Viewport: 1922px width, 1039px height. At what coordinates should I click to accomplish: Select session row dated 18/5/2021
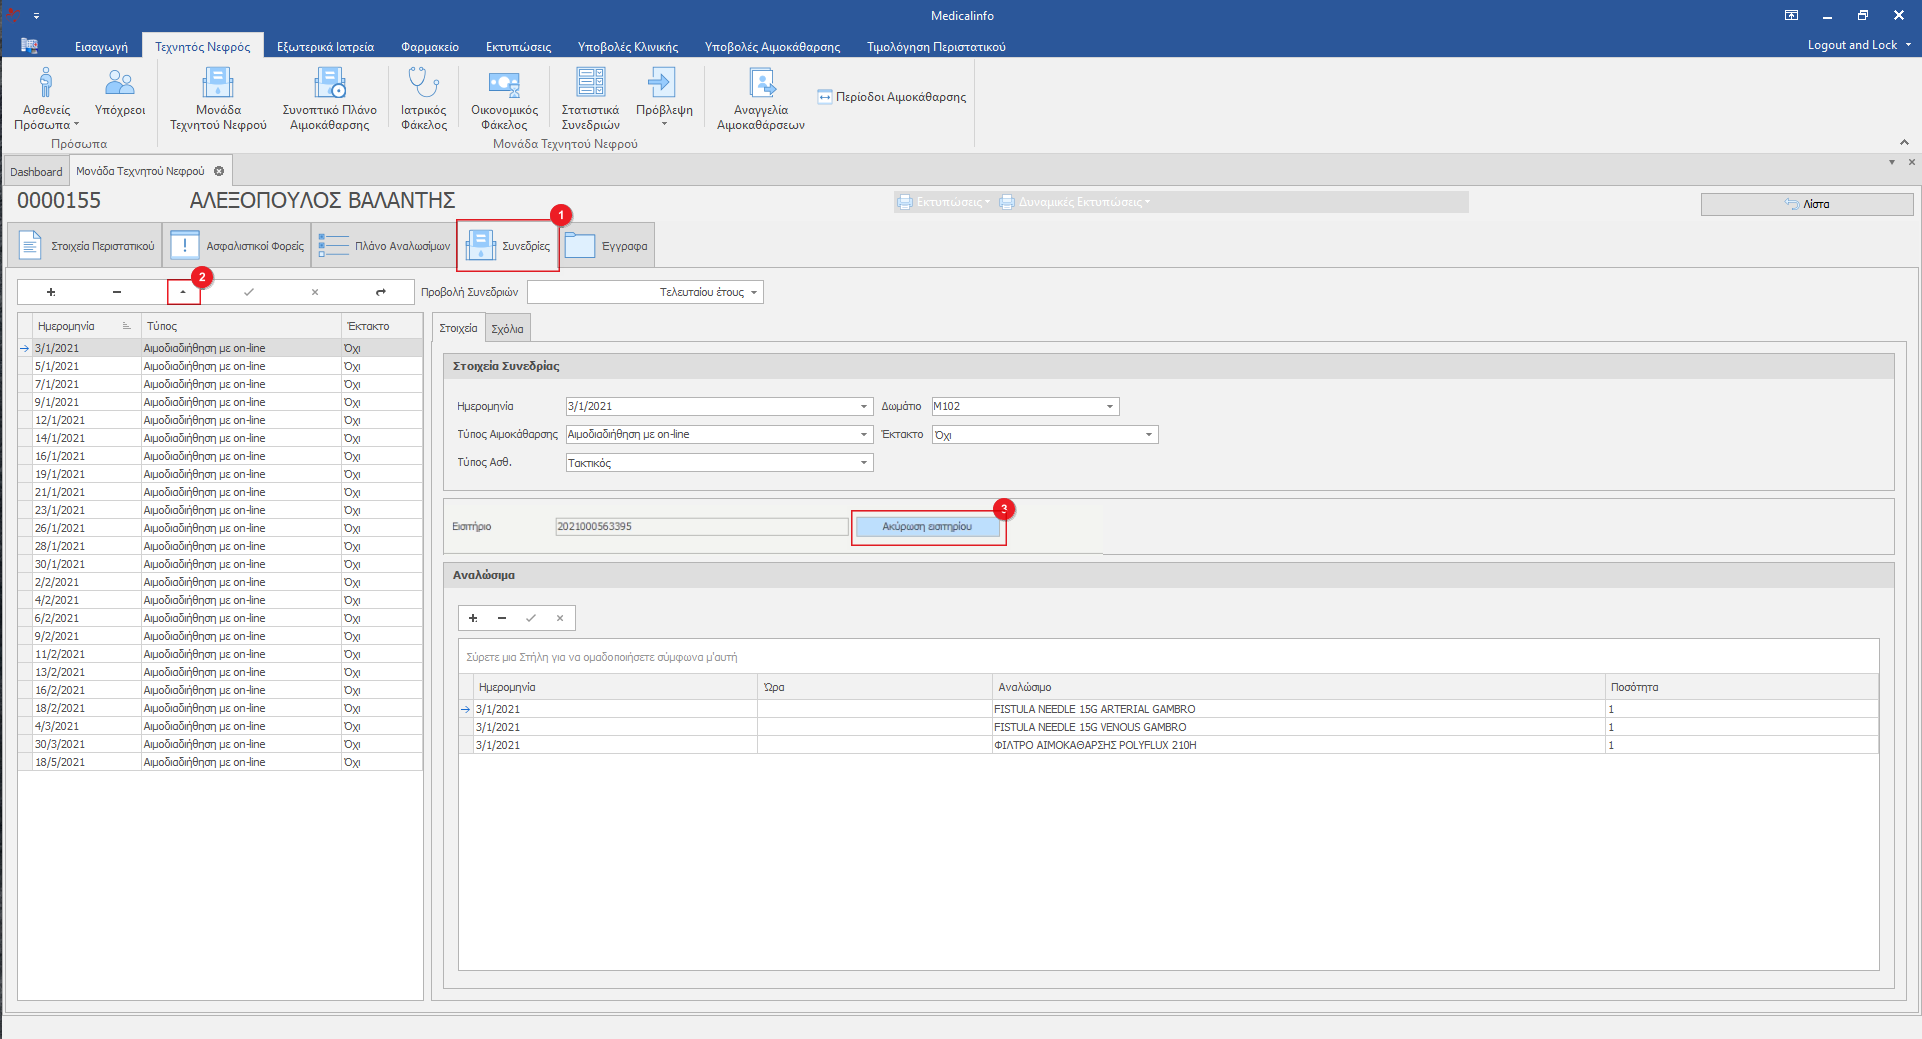60,762
